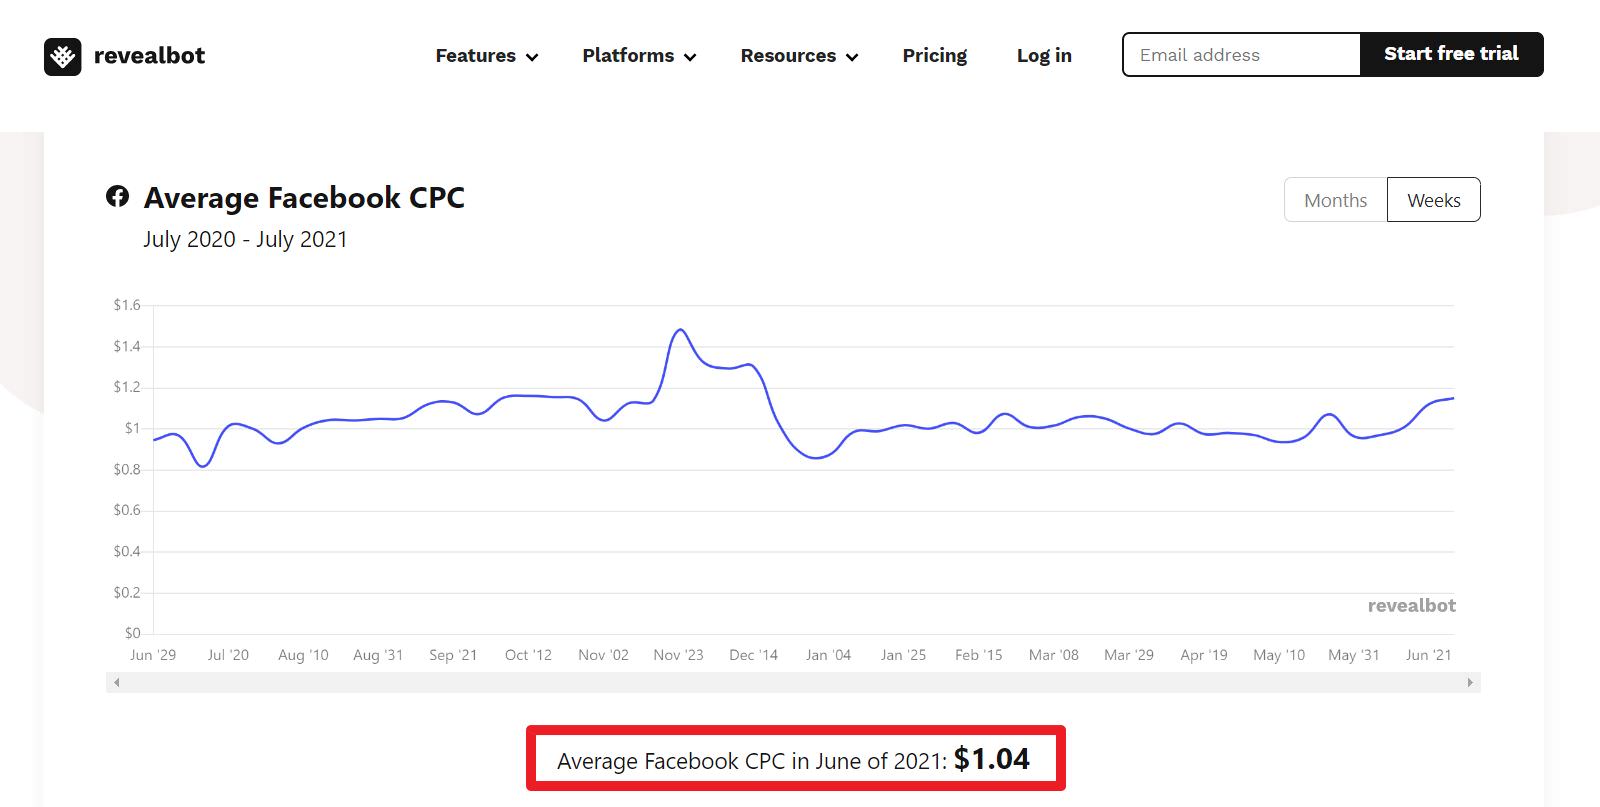Click the Facebook icon beside the chart title
The image size is (1600, 807).
[118, 197]
